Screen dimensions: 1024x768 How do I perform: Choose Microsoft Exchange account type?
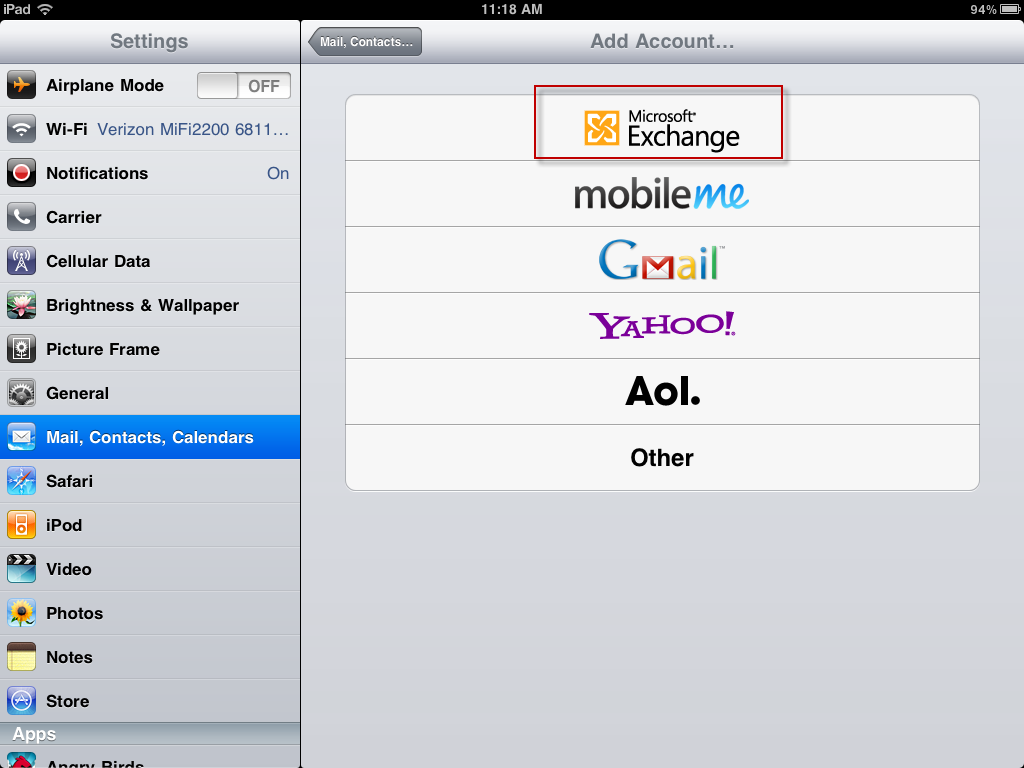(x=662, y=128)
